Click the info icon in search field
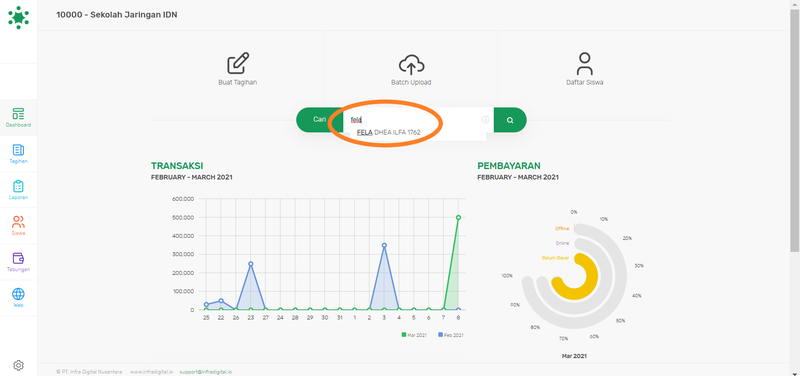This screenshot has height=376, width=800. pos(485,119)
